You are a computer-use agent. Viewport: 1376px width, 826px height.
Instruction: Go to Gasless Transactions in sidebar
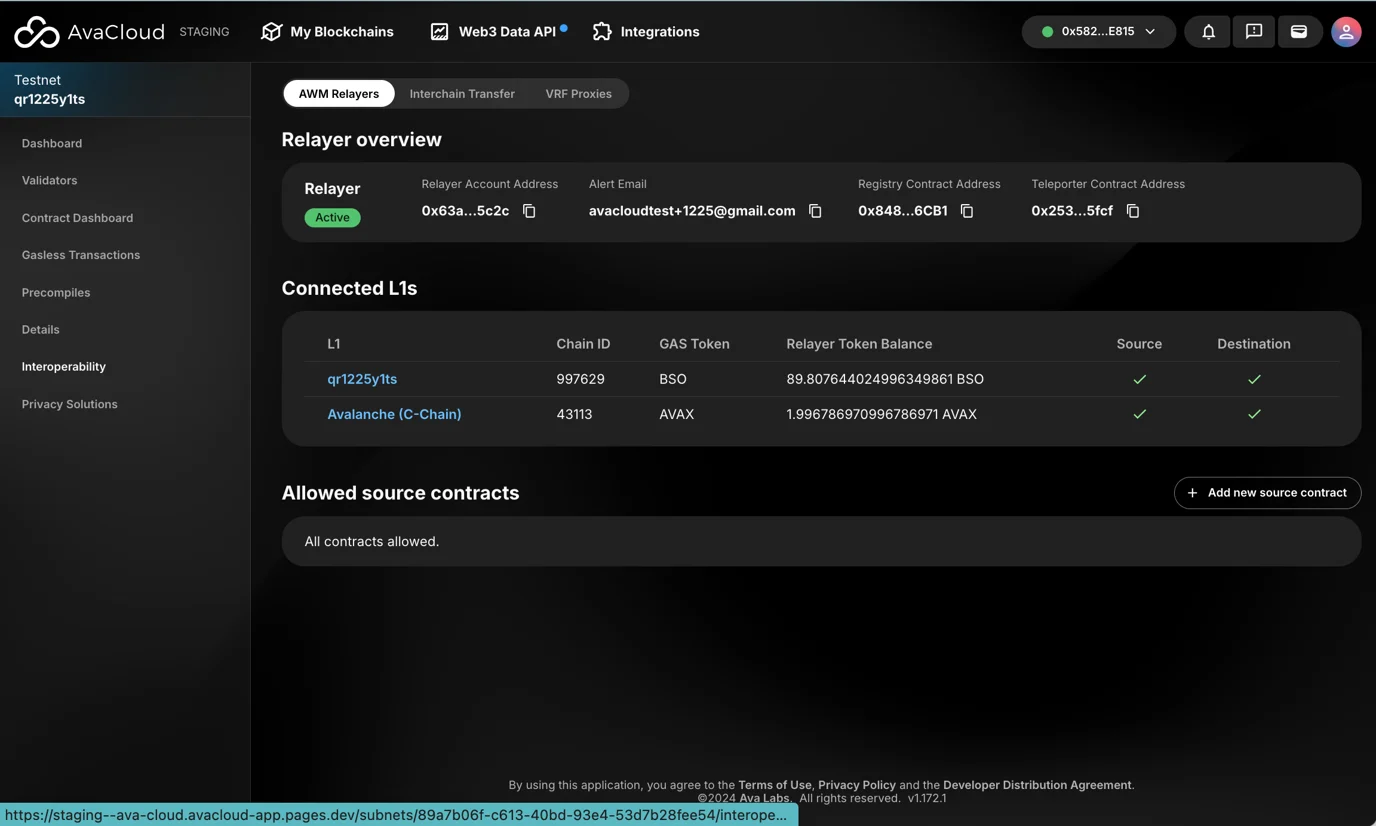pos(81,255)
